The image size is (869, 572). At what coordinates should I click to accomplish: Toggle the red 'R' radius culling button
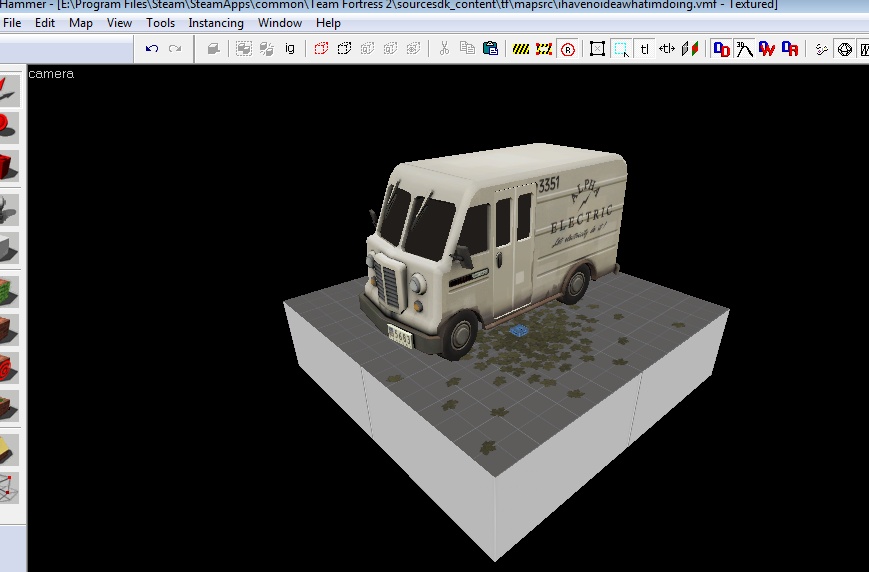coord(568,49)
